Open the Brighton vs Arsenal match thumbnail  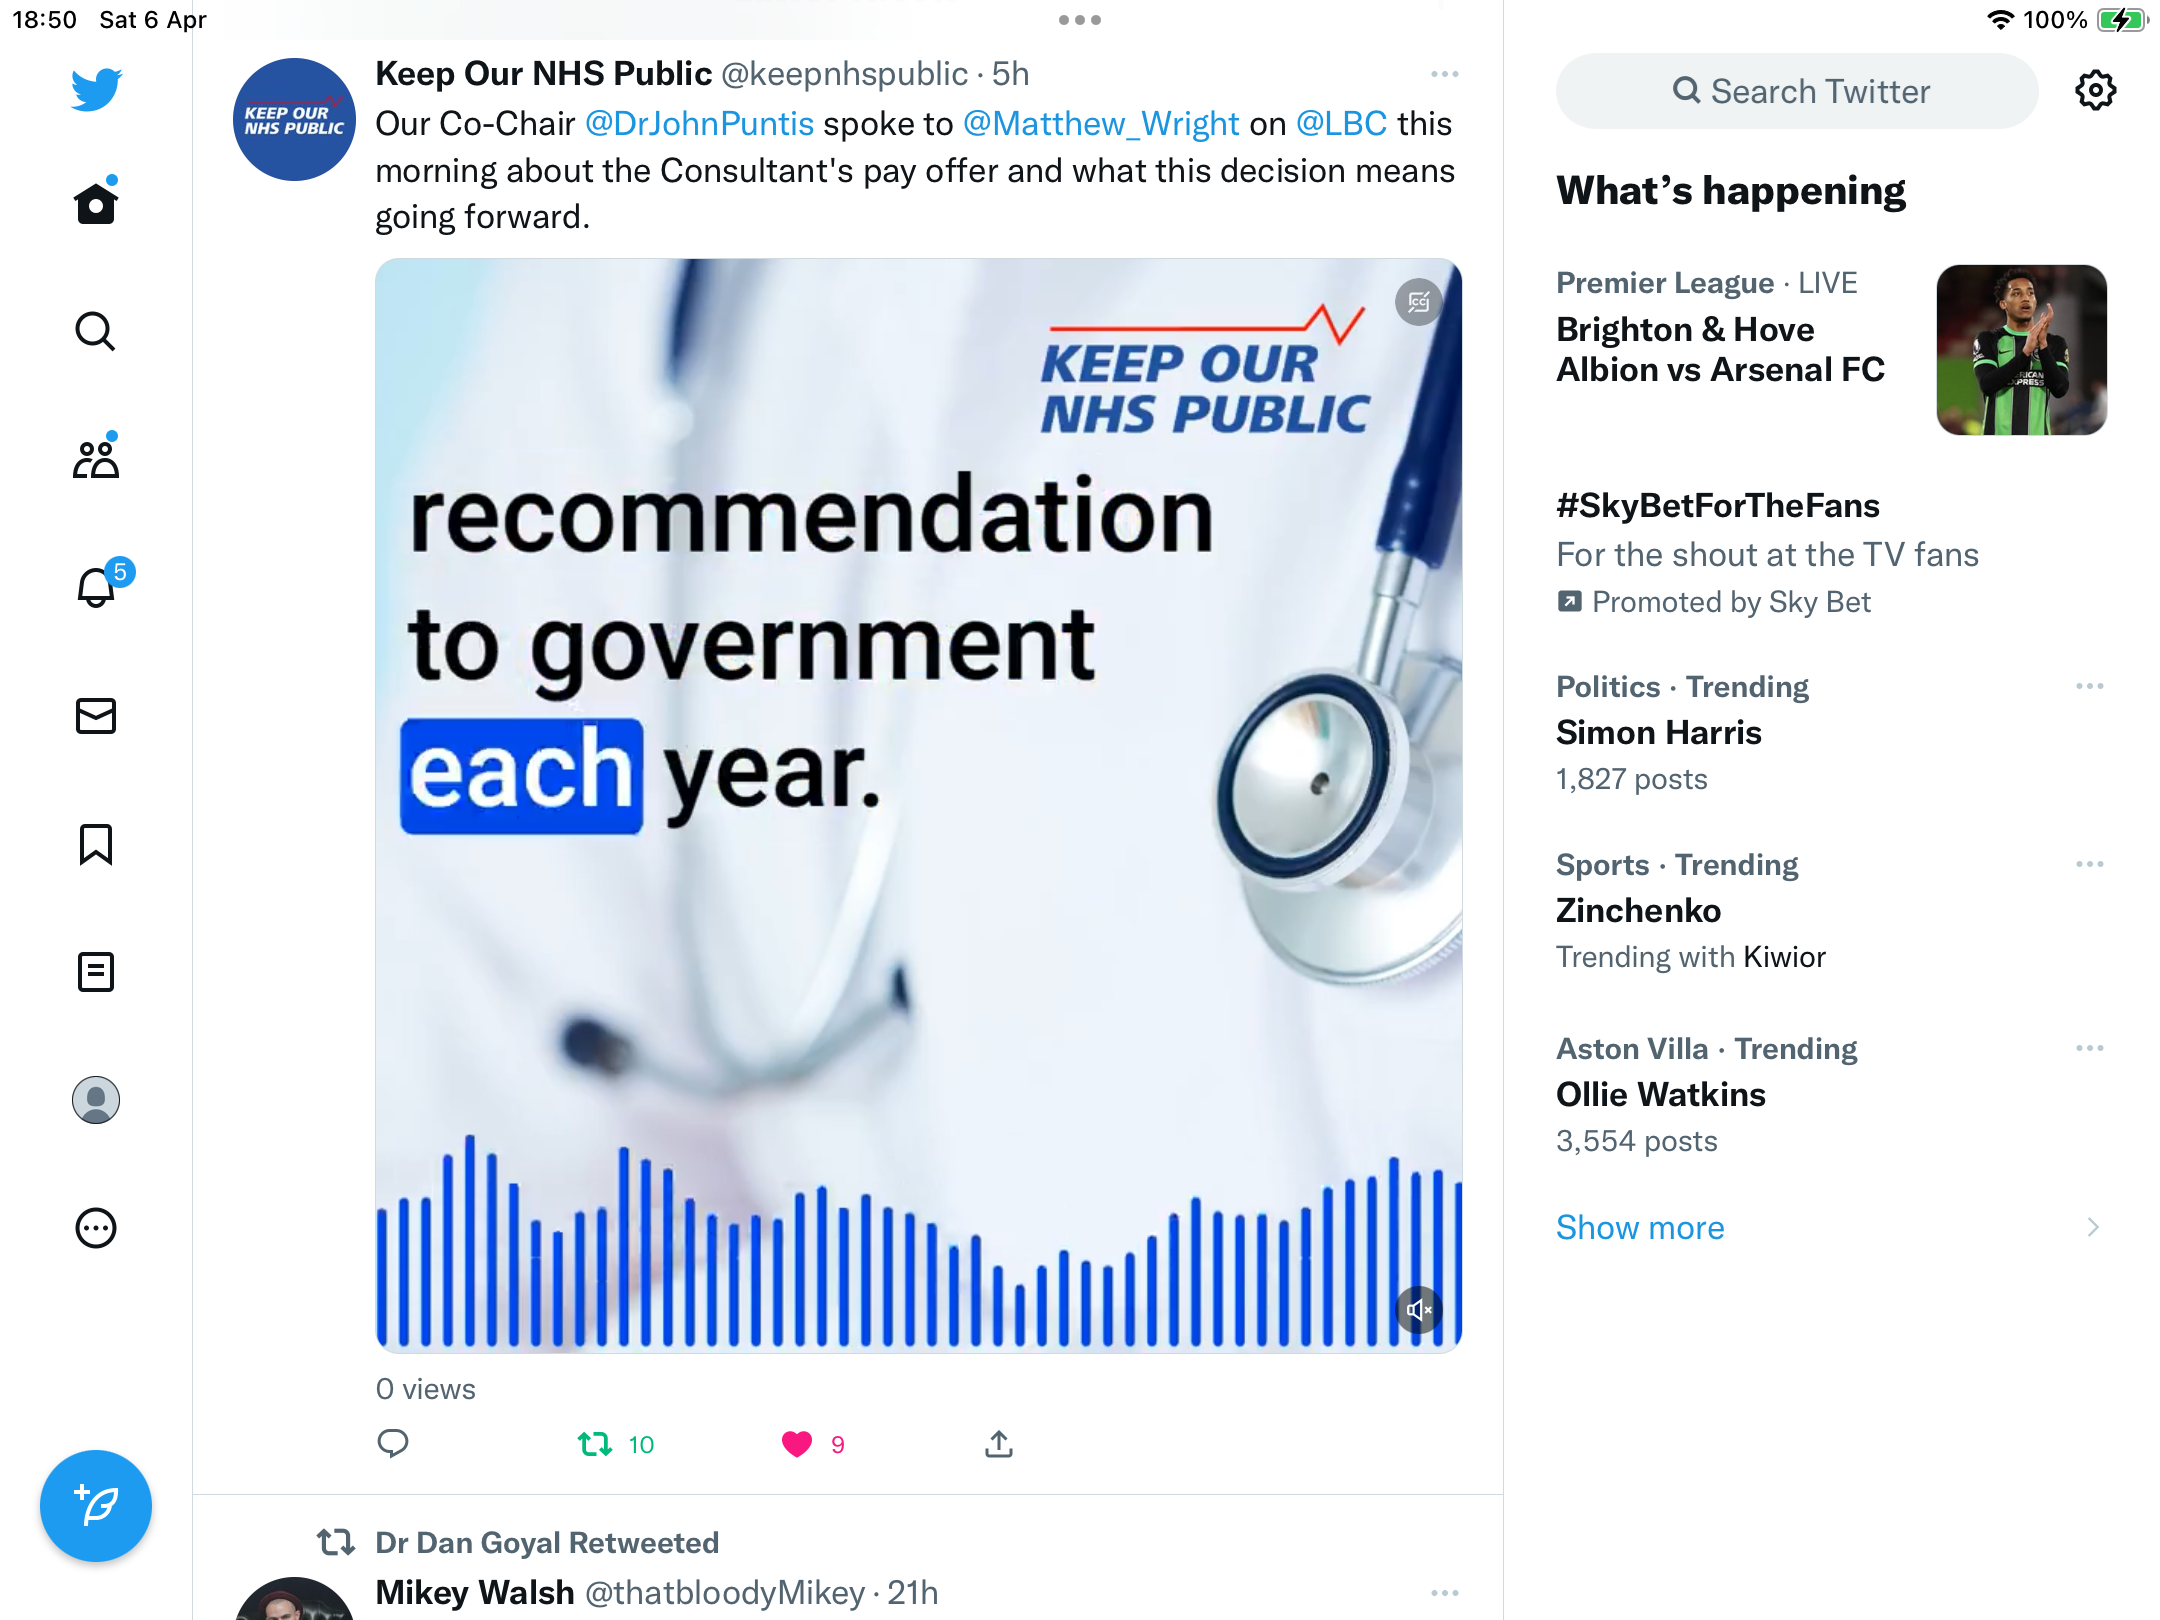(x=2022, y=350)
